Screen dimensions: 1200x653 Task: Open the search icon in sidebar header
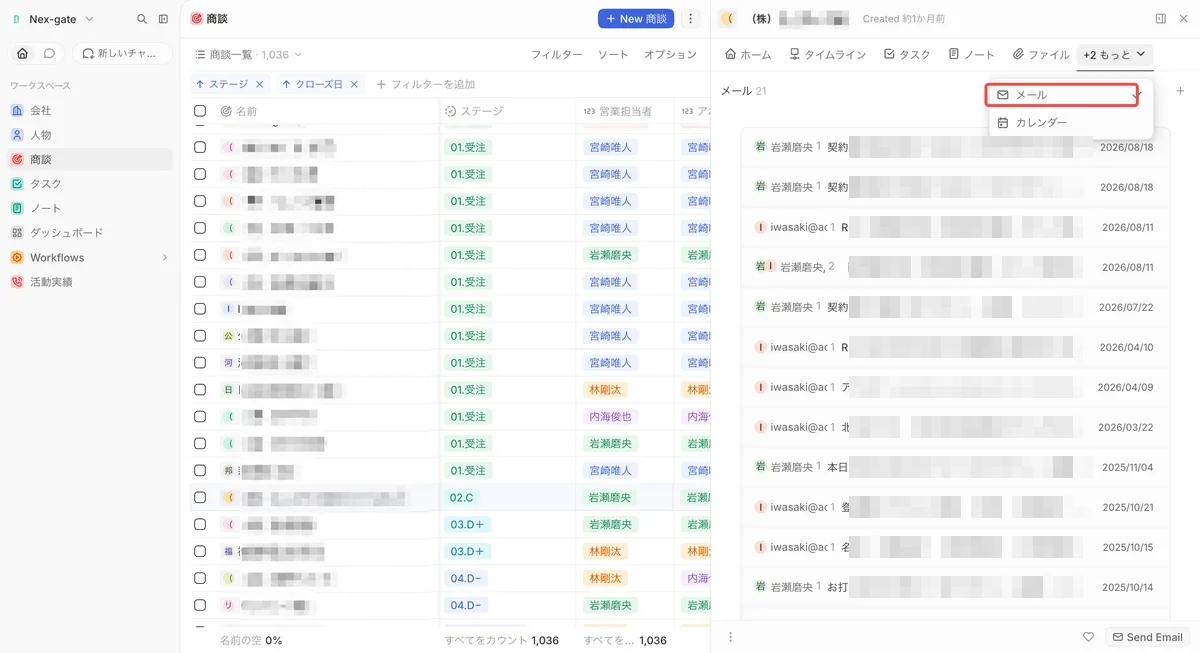[x=142, y=19]
